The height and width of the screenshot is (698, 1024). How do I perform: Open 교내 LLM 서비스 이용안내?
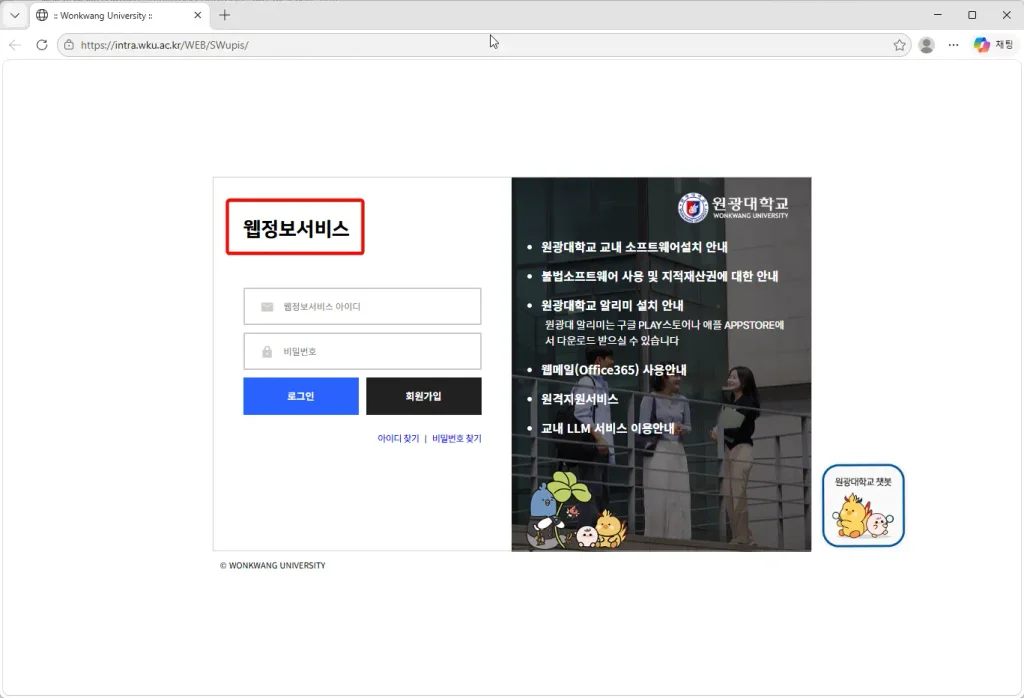607,428
